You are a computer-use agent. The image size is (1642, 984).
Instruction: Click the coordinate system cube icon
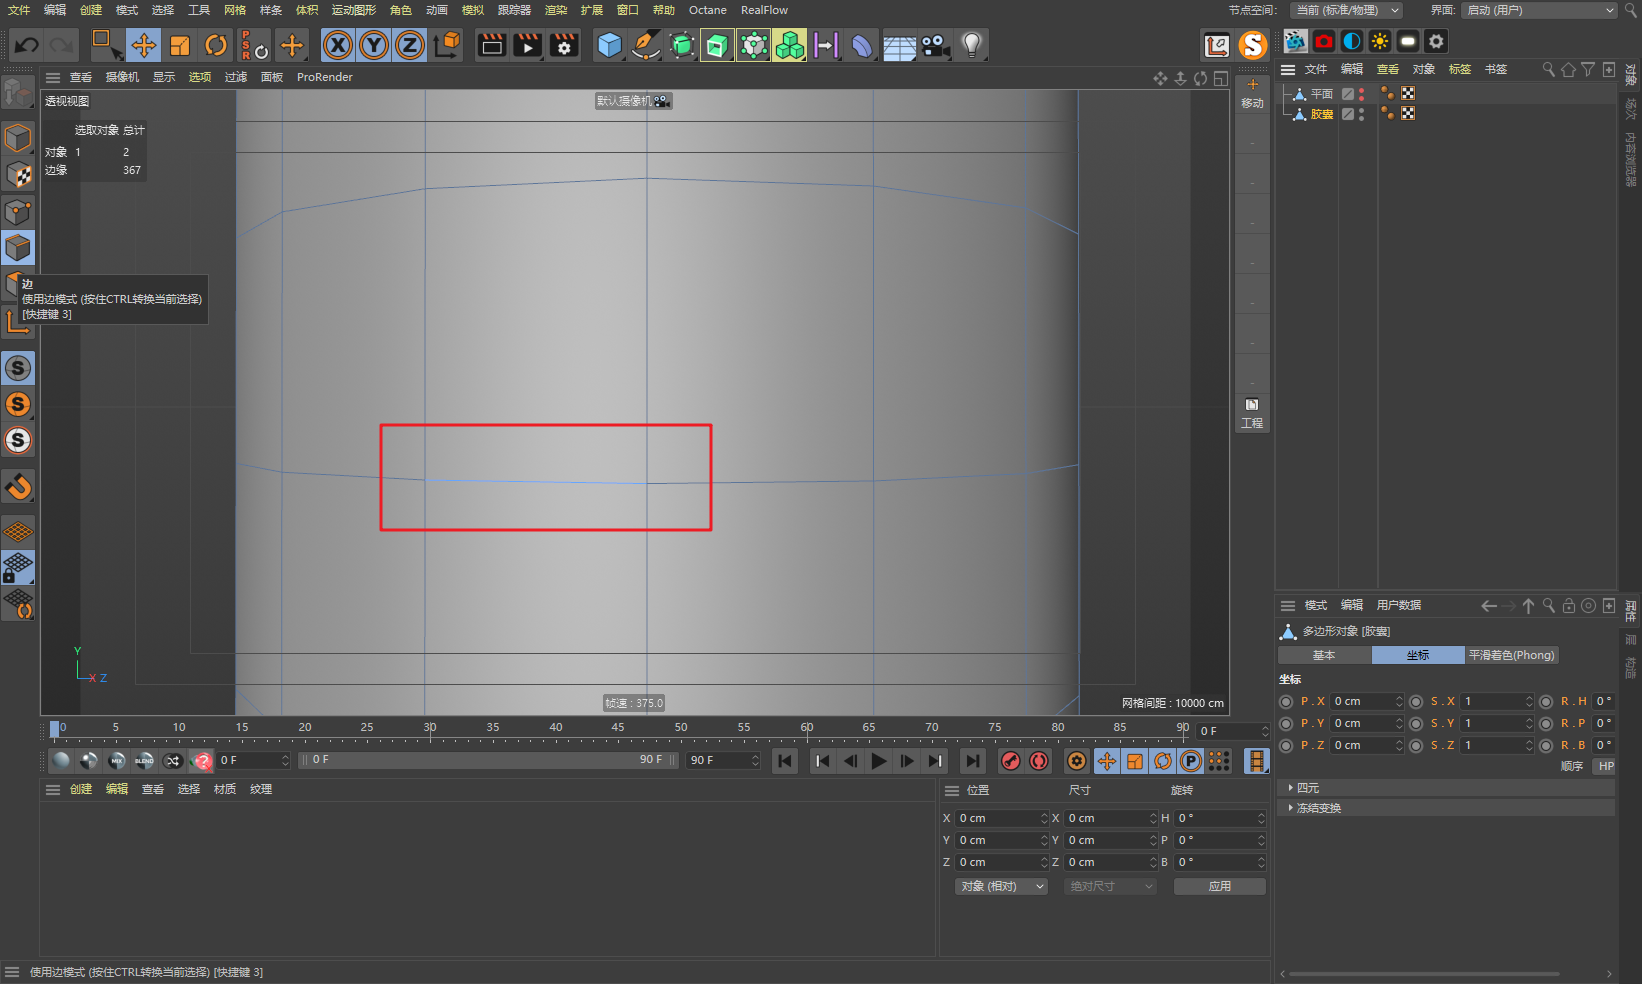click(447, 45)
